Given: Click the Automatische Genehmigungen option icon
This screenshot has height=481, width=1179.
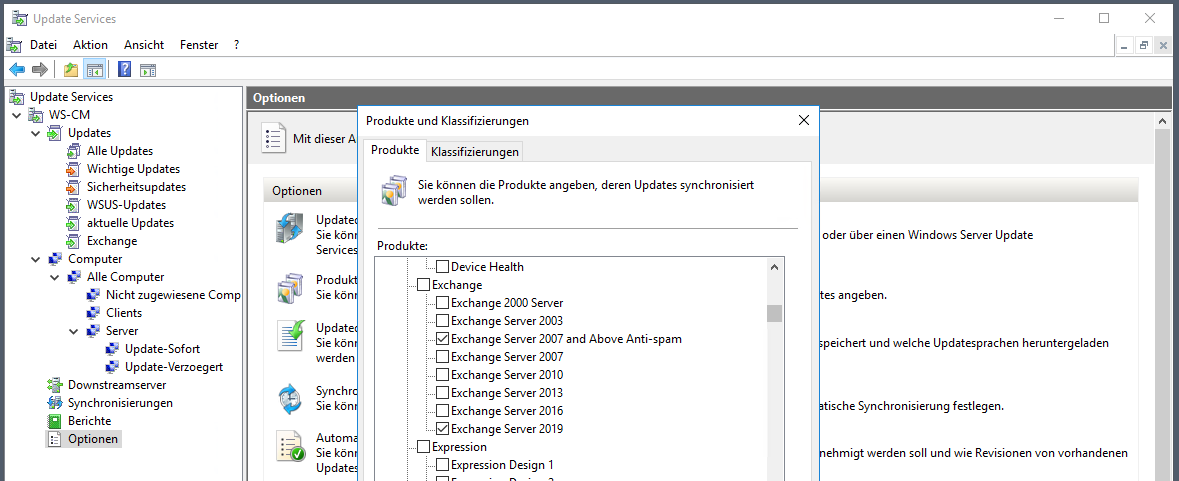Looking at the screenshot, I should tap(289, 447).
